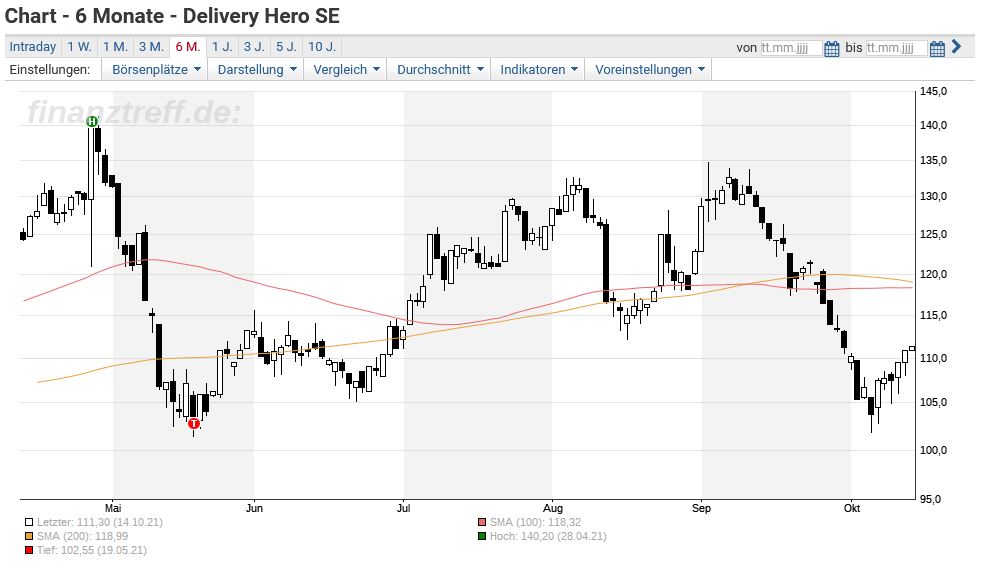
Task: Select the 1 W. timeframe tab
Action: (x=80, y=47)
